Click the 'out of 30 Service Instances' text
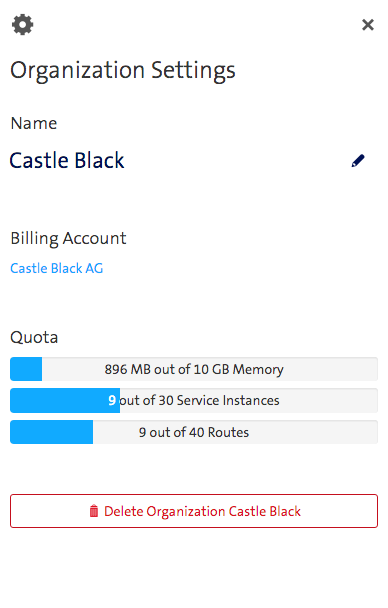388x608 pixels. pyautogui.click(x=199, y=400)
